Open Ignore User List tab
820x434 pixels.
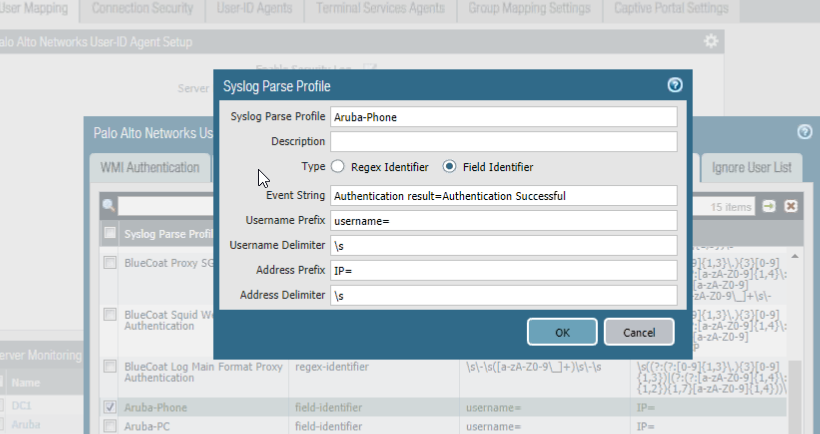coord(751,167)
